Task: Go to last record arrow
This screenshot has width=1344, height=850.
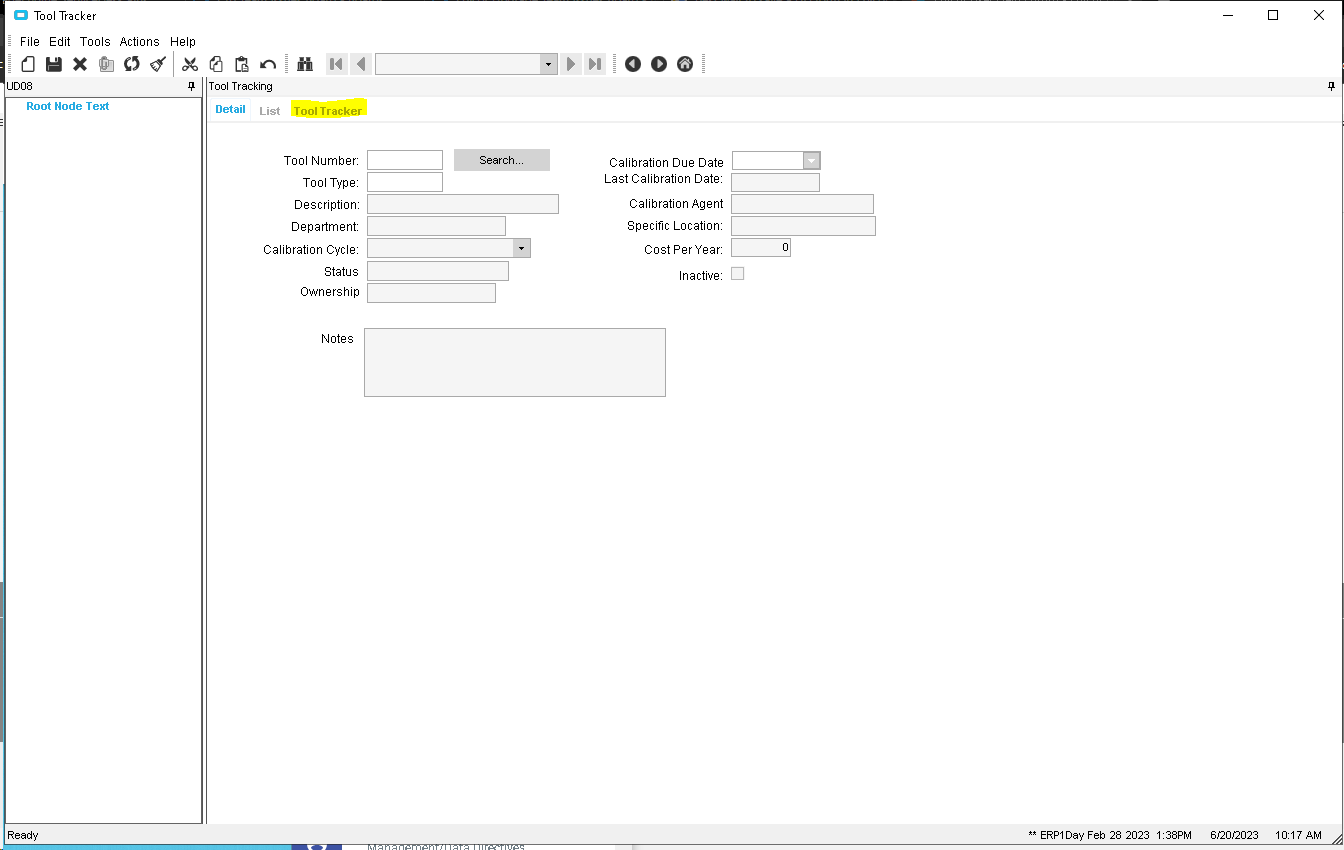Action: [x=595, y=64]
